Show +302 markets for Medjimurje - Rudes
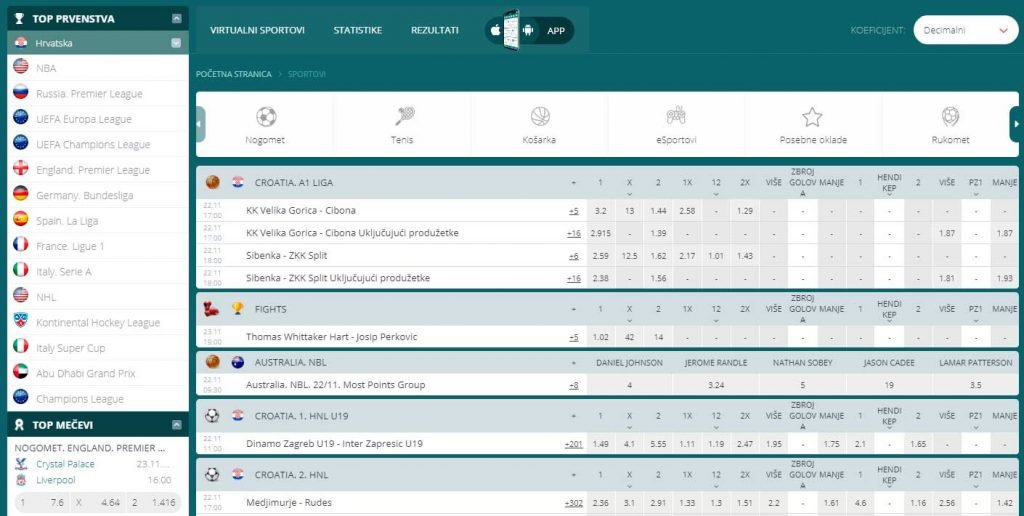Viewport: 1024px width, 516px height. click(573, 503)
